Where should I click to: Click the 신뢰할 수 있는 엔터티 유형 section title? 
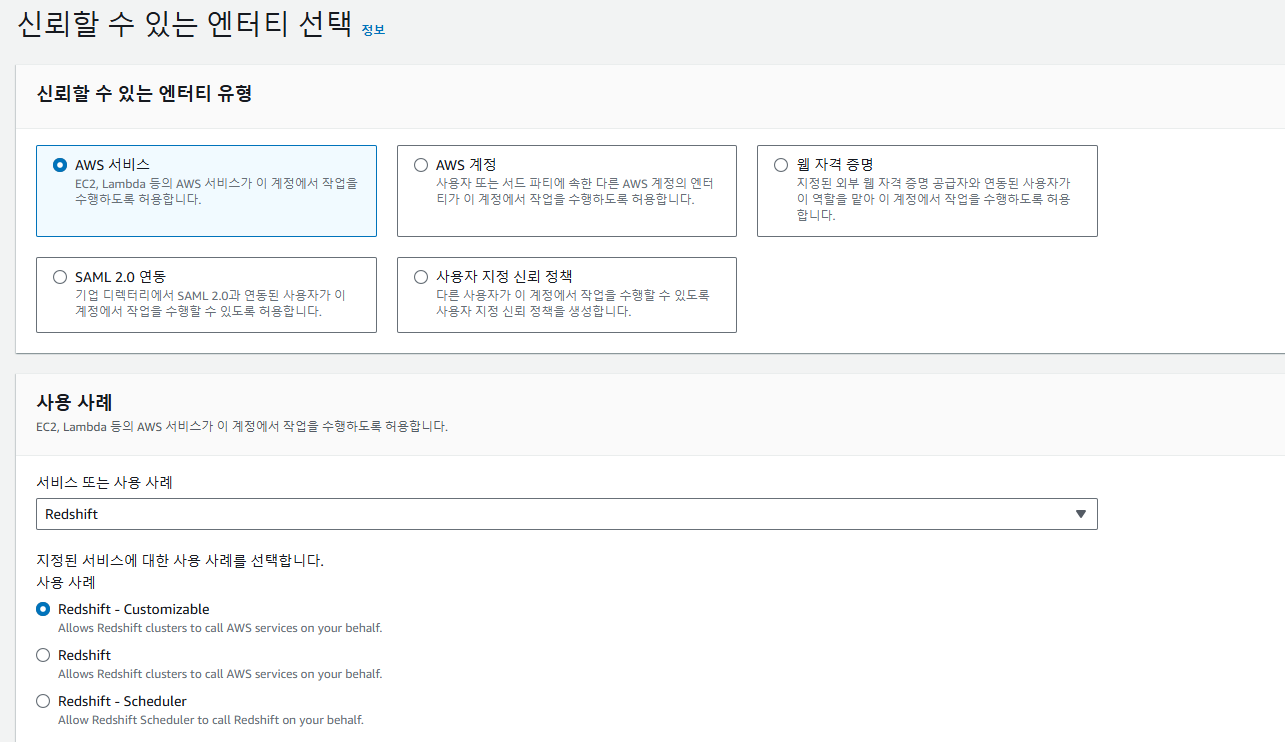point(144,94)
